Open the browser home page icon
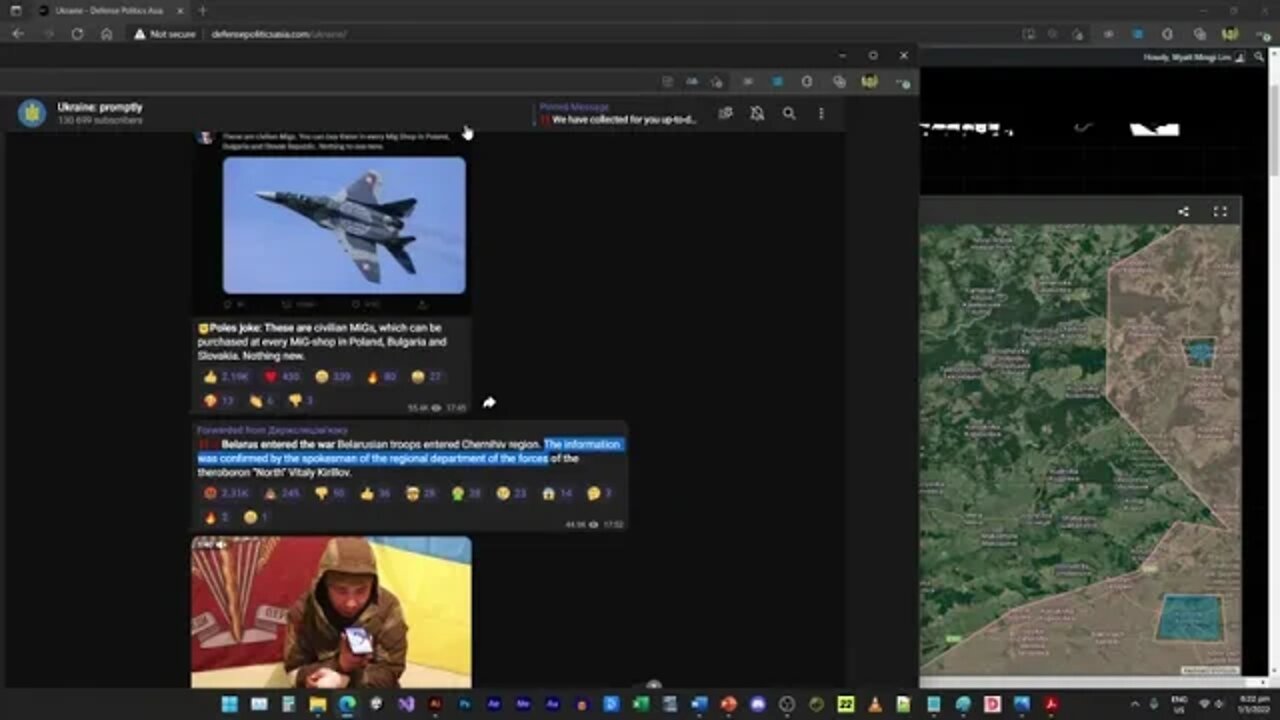1280x720 pixels. point(106,34)
